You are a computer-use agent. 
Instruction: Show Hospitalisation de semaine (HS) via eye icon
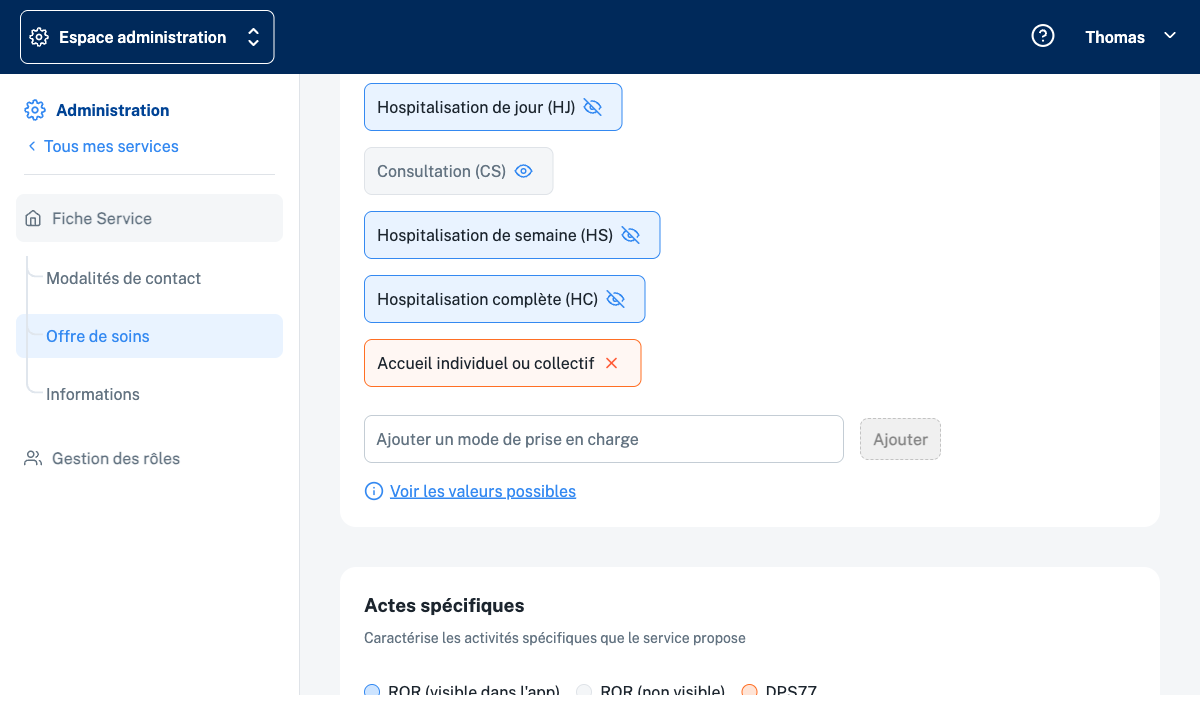click(630, 235)
